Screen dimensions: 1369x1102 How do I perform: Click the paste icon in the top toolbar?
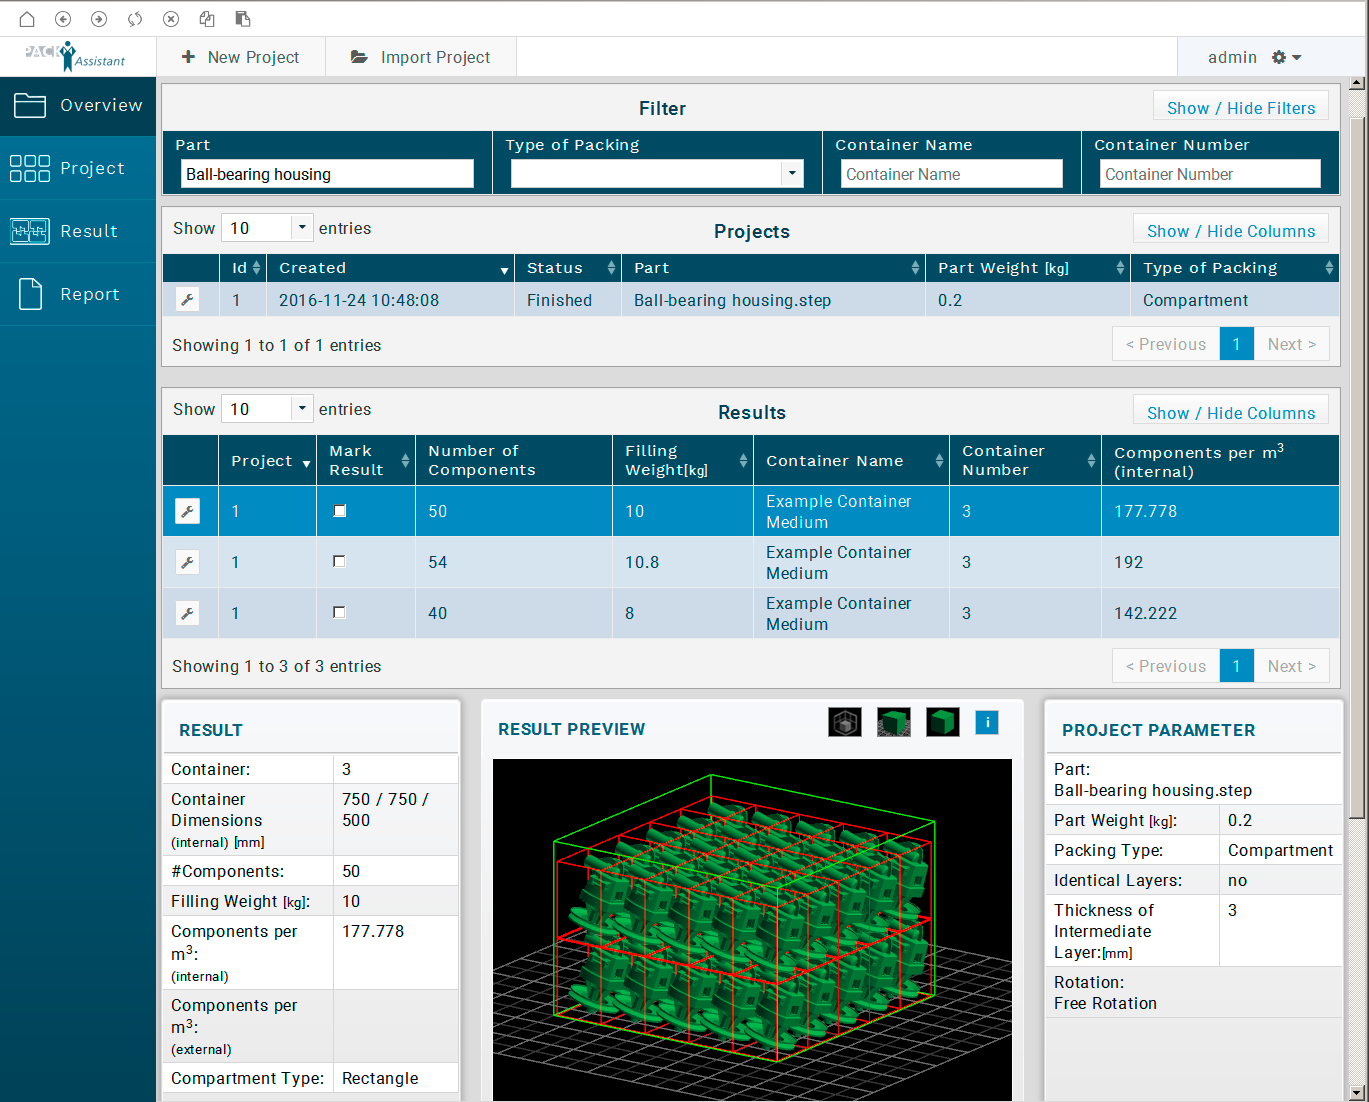[x=243, y=19]
